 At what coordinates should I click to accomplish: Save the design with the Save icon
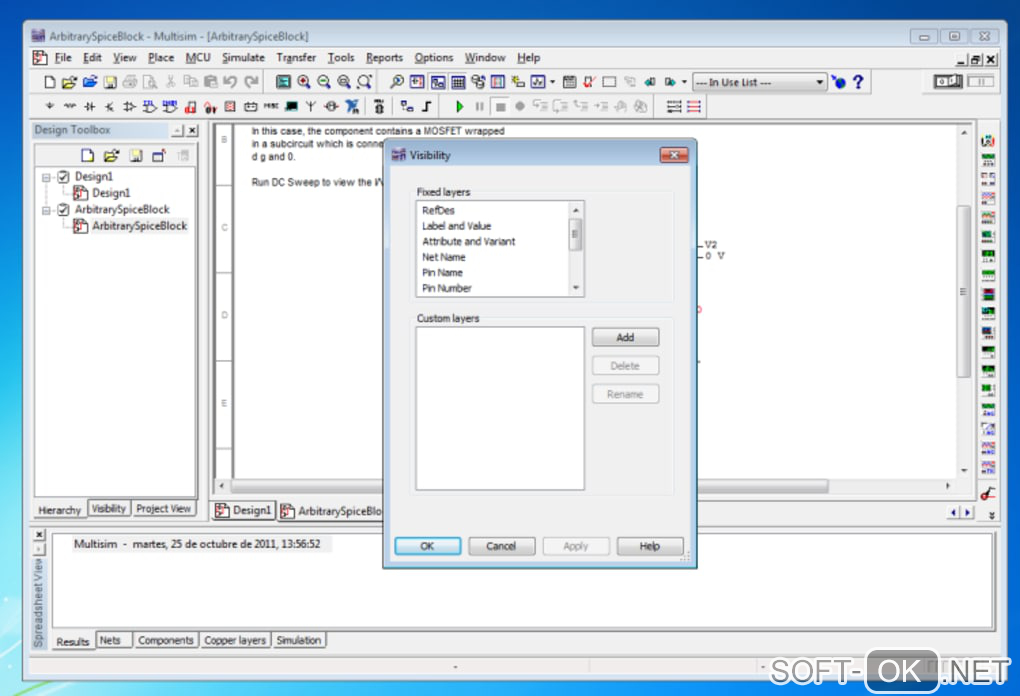coord(110,82)
